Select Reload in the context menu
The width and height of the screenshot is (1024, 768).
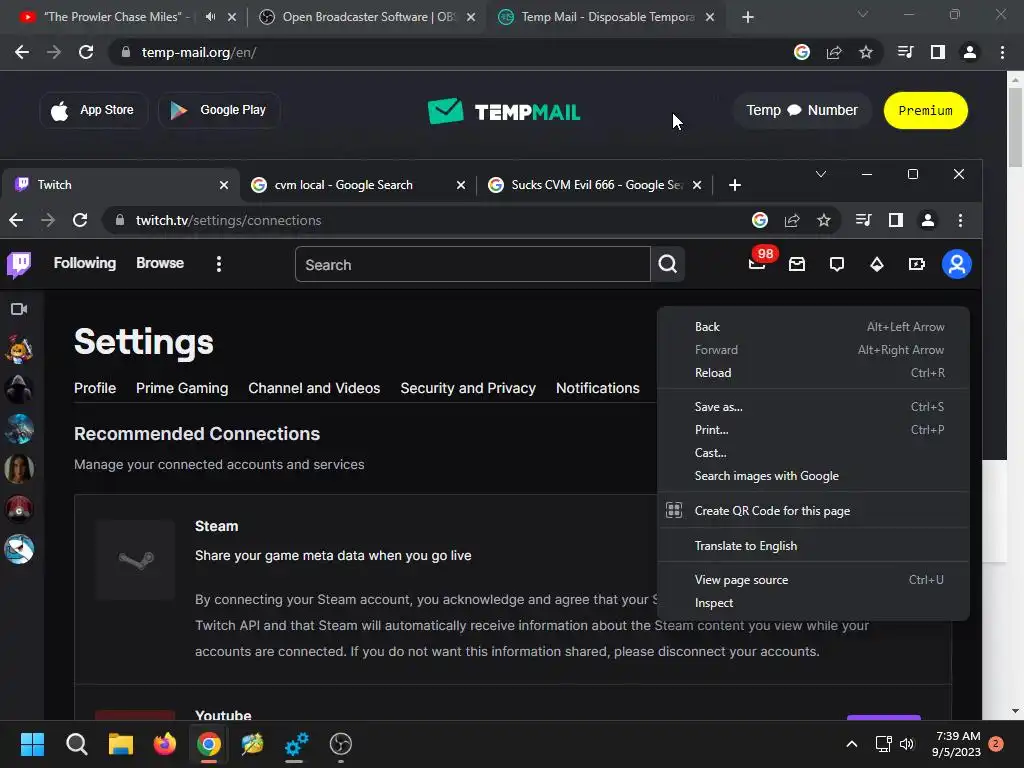[813, 373]
